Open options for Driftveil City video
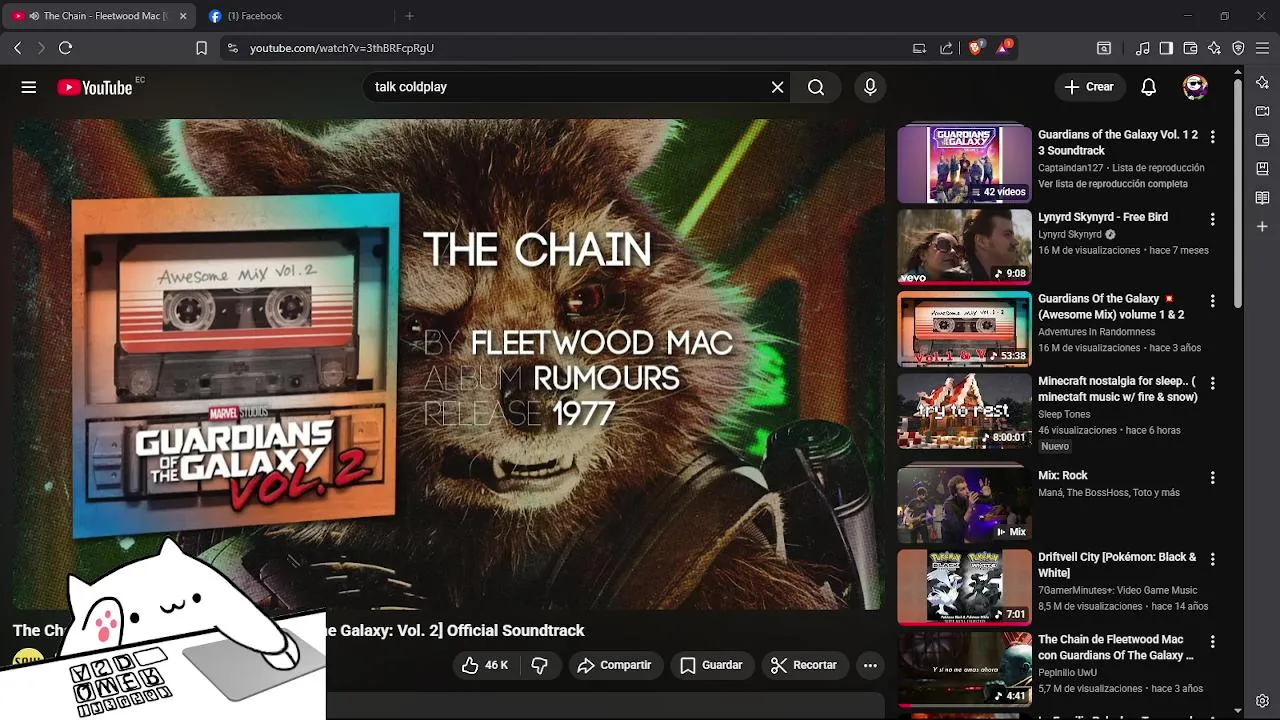The image size is (1280, 720). 1213,558
